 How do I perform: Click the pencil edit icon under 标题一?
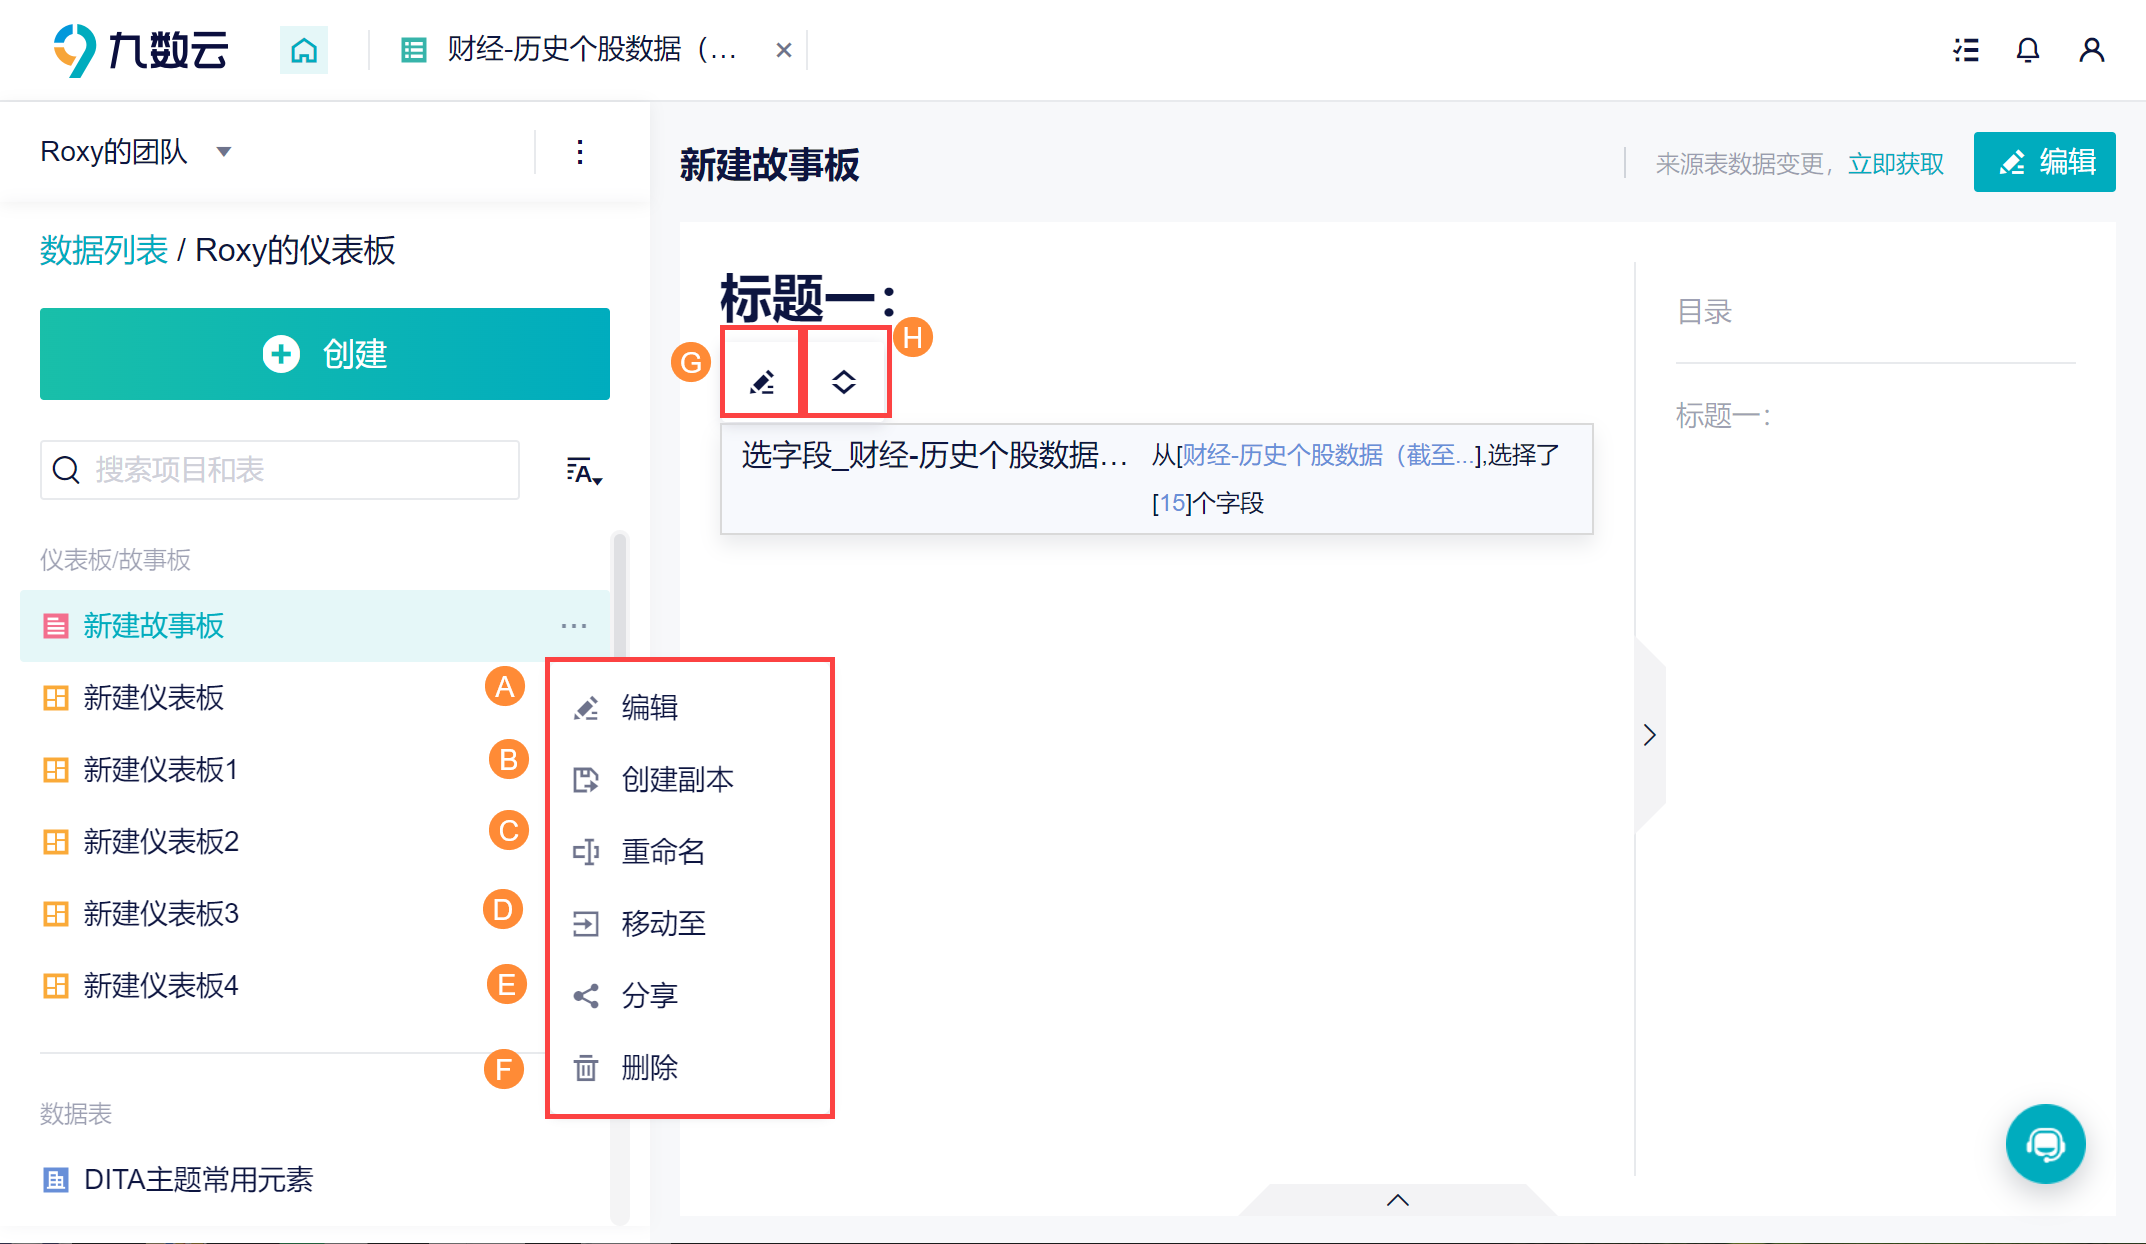click(x=762, y=382)
